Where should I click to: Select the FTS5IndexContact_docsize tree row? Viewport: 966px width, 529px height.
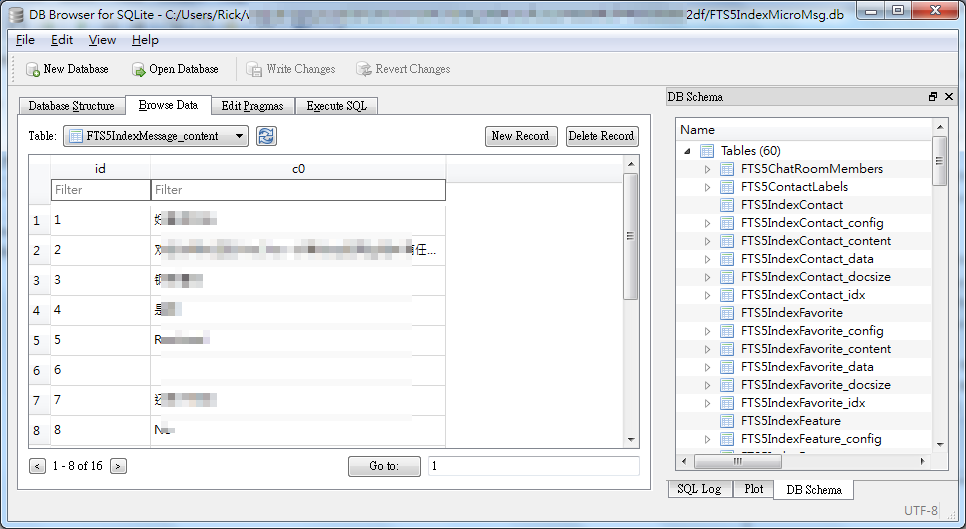coord(804,277)
